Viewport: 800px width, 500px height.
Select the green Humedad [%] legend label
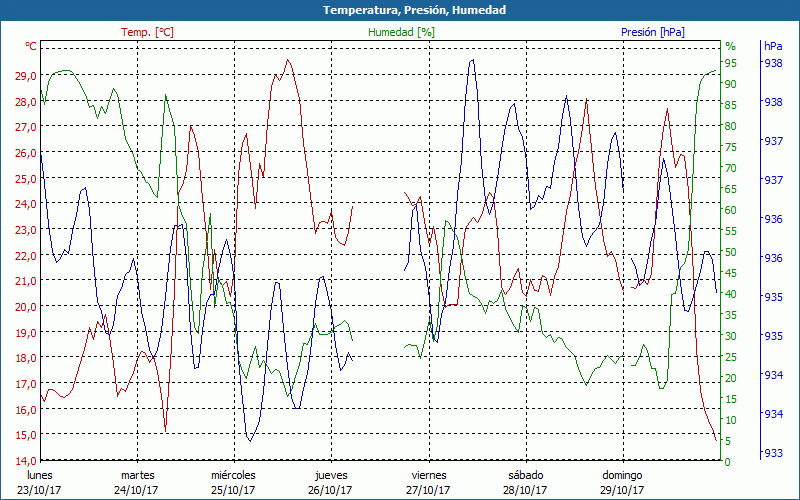[x=402, y=32]
